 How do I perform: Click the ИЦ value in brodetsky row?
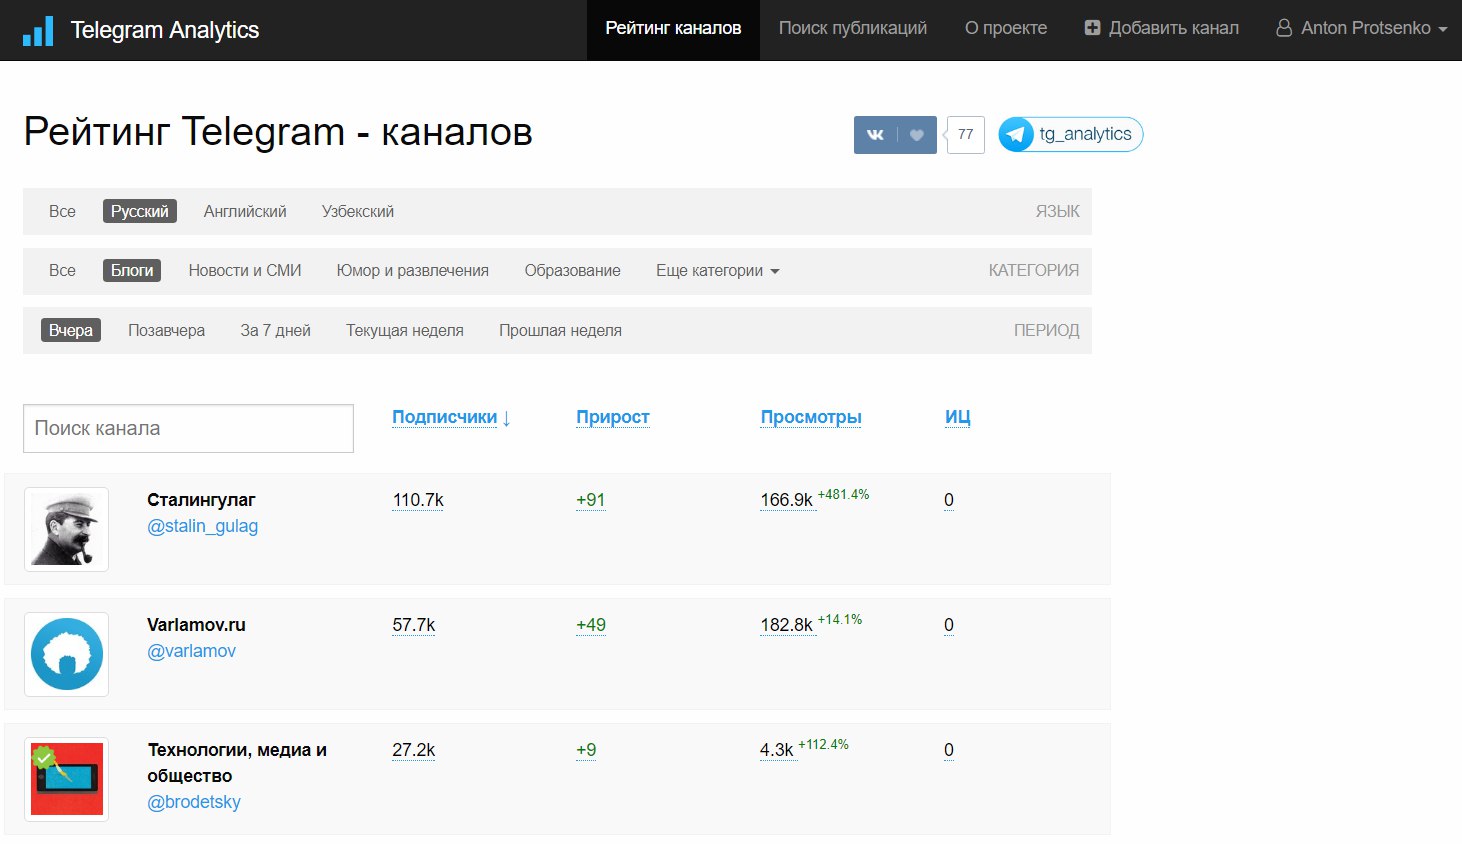(x=949, y=750)
